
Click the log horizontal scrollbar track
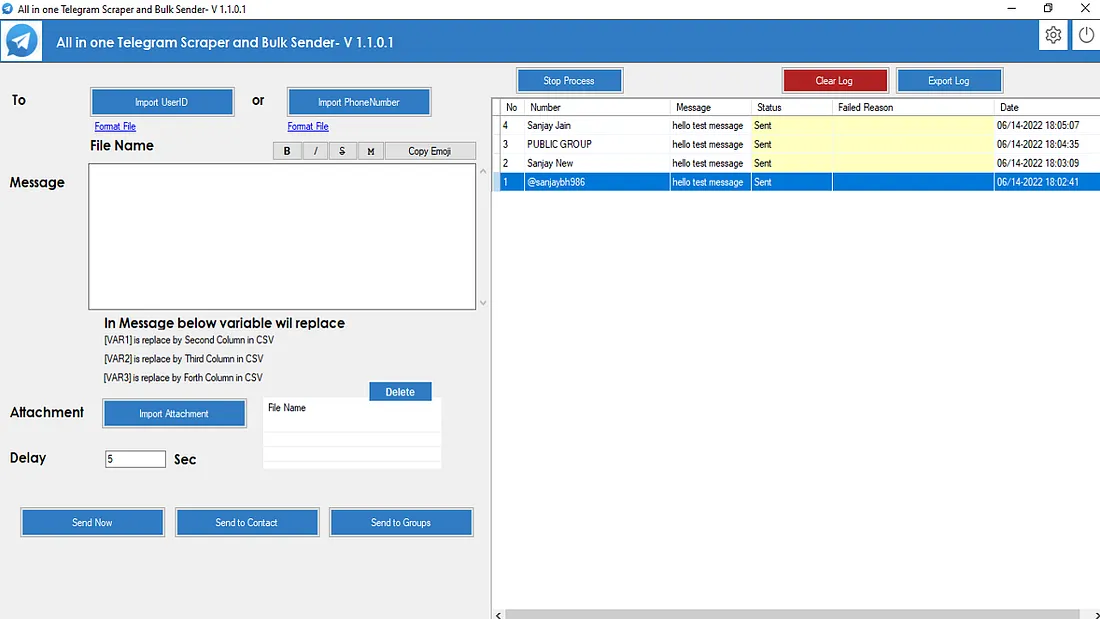(x=793, y=615)
